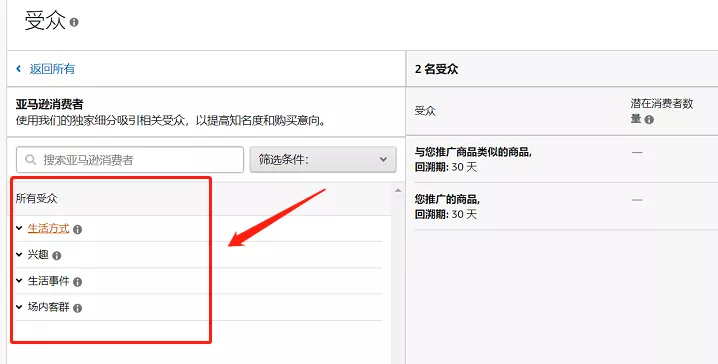Expand the 生活事件 category chevron
The image size is (718, 364).
point(19,281)
